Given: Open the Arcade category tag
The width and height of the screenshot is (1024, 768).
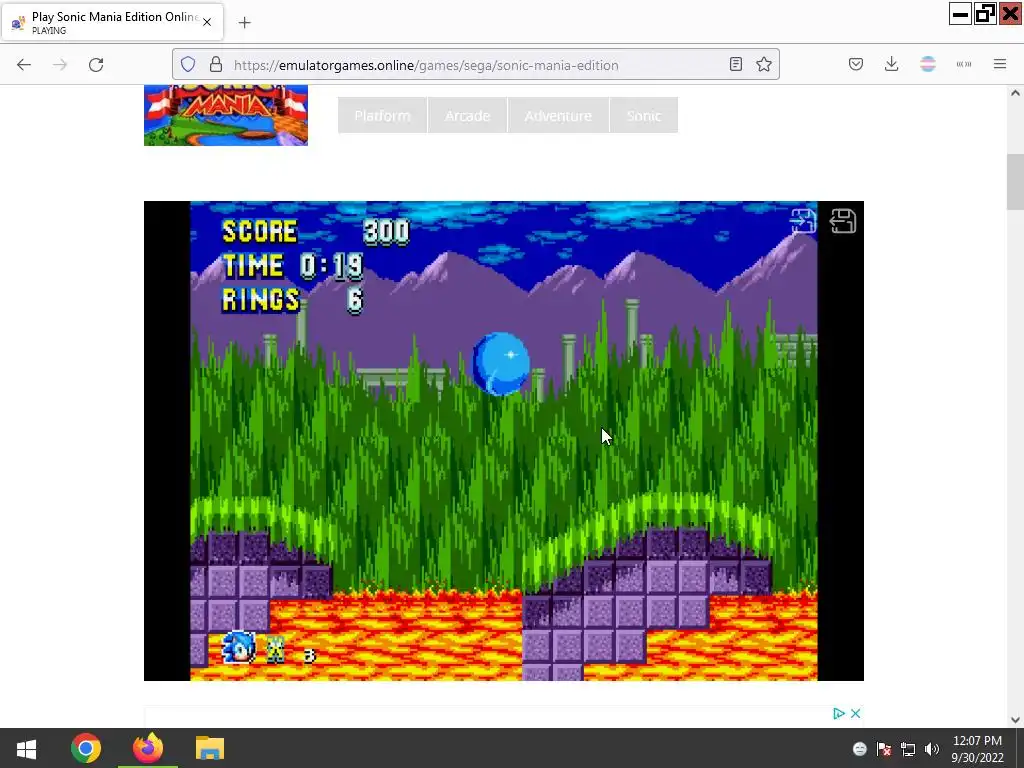Looking at the screenshot, I should (468, 116).
